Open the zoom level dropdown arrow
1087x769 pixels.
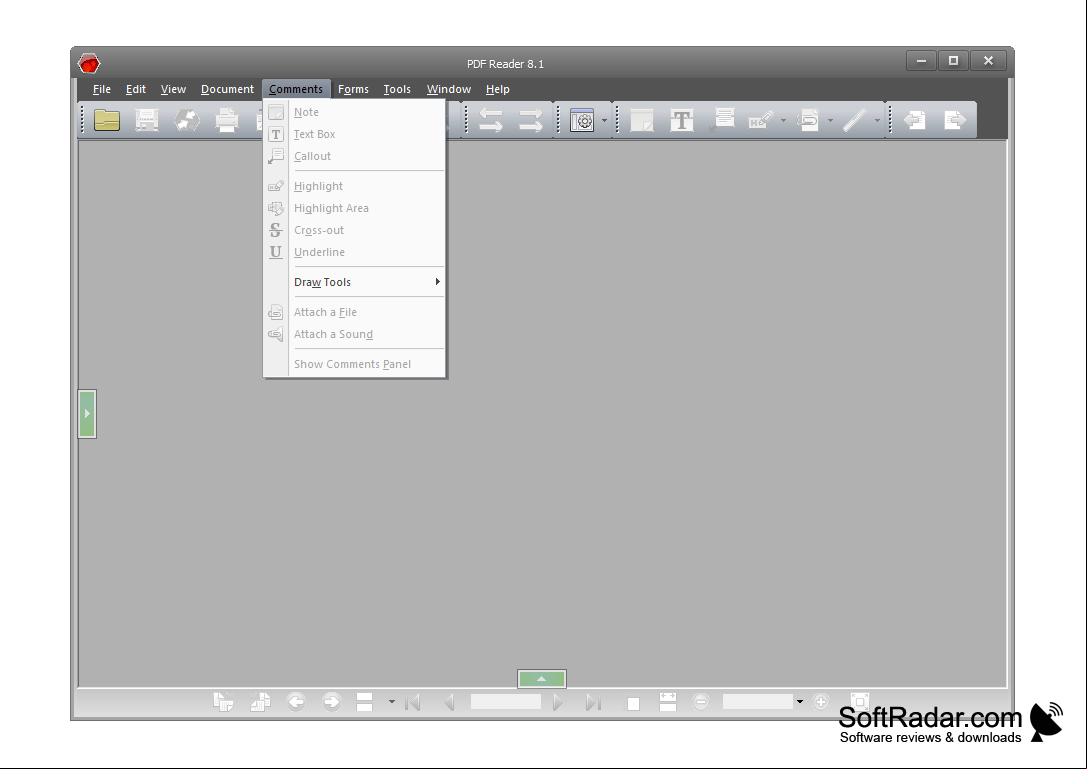(799, 702)
